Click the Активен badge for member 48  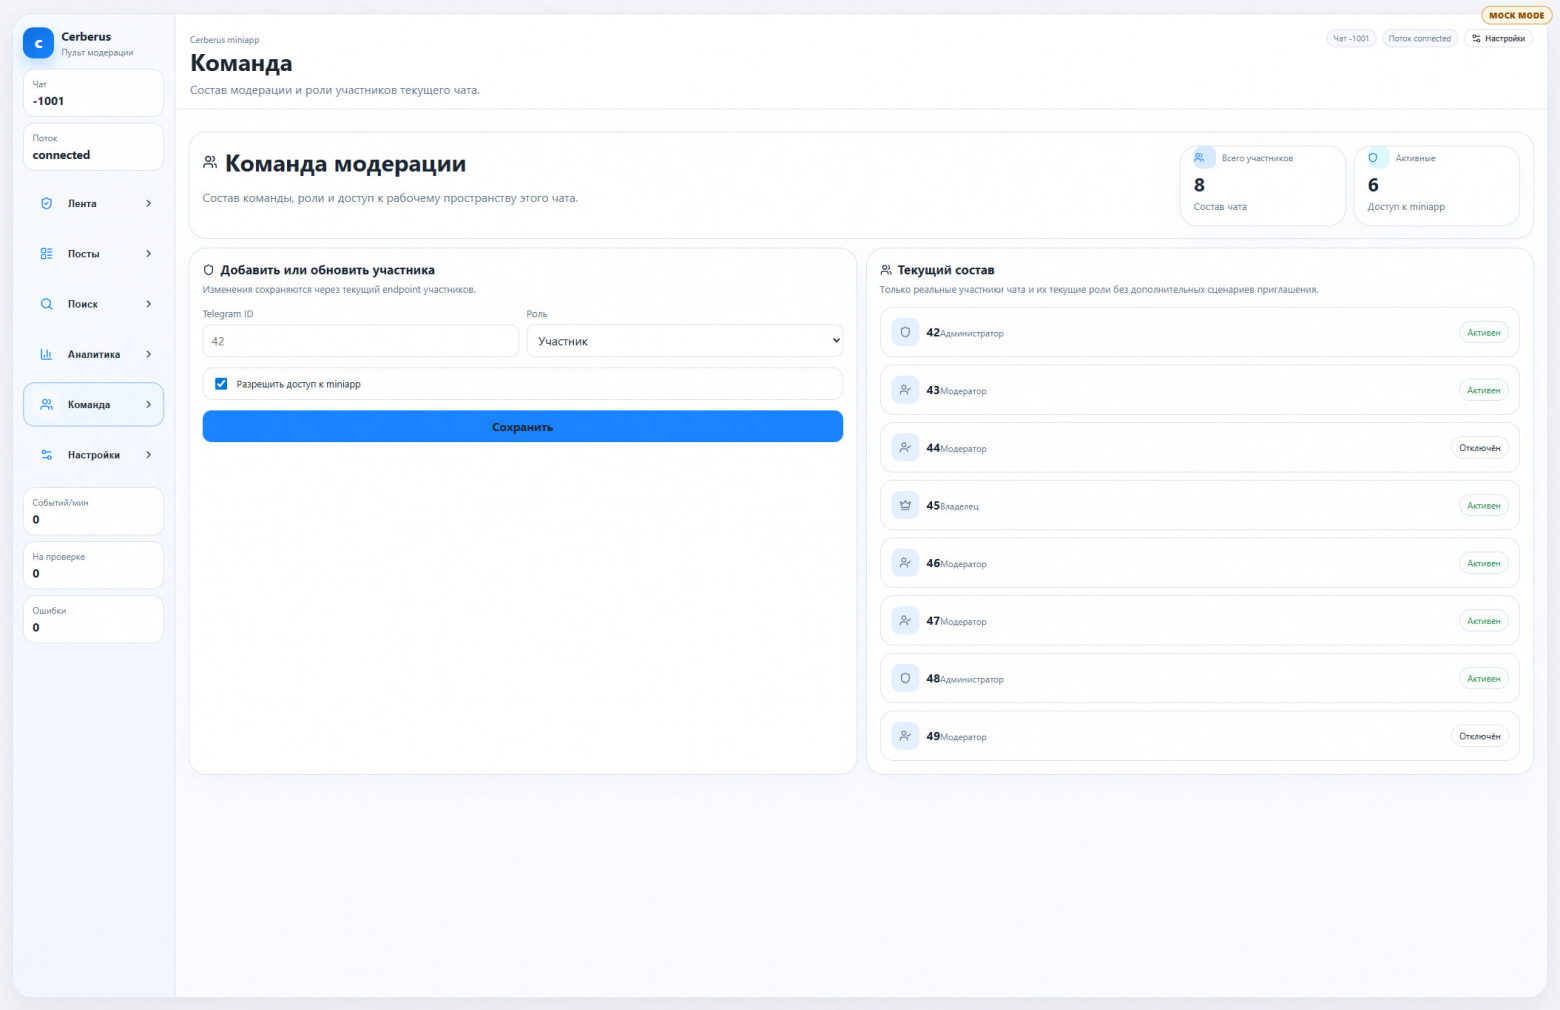(1484, 678)
